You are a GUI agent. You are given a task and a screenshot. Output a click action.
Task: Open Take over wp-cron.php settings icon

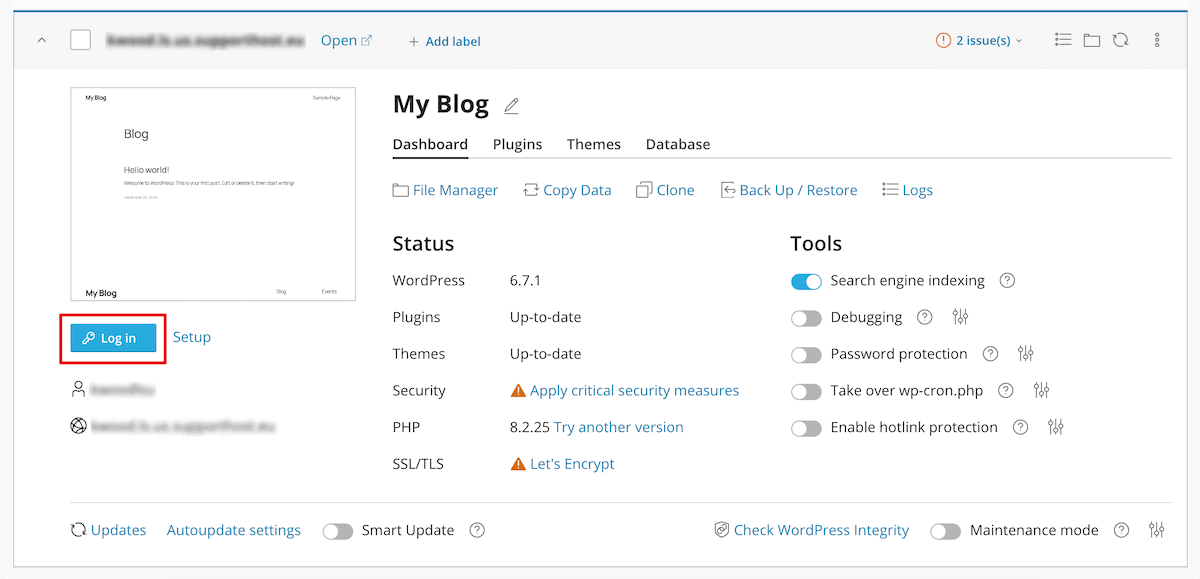pos(1041,391)
